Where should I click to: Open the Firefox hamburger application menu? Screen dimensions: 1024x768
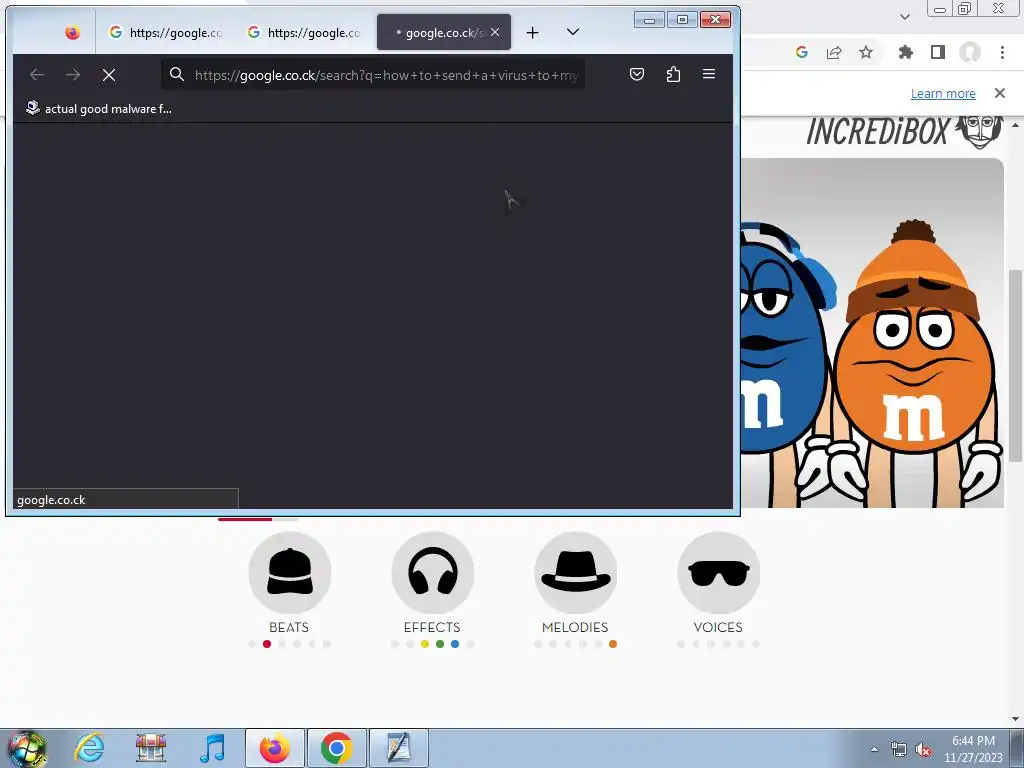pyautogui.click(x=709, y=74)
